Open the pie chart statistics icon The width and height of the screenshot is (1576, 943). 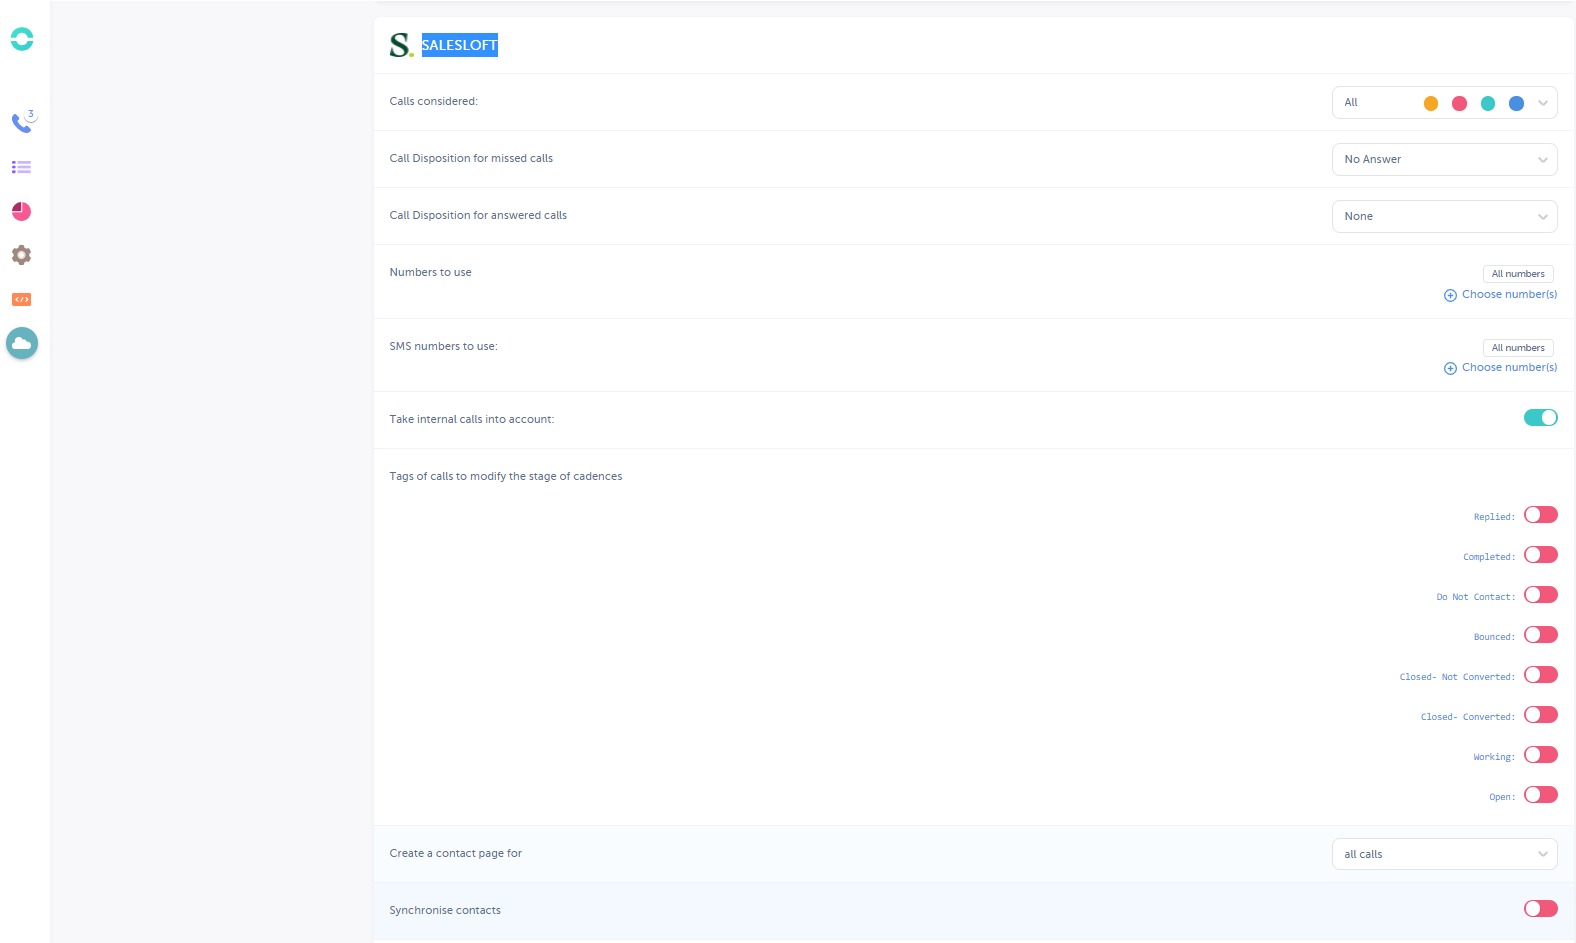tap(21, 211)
